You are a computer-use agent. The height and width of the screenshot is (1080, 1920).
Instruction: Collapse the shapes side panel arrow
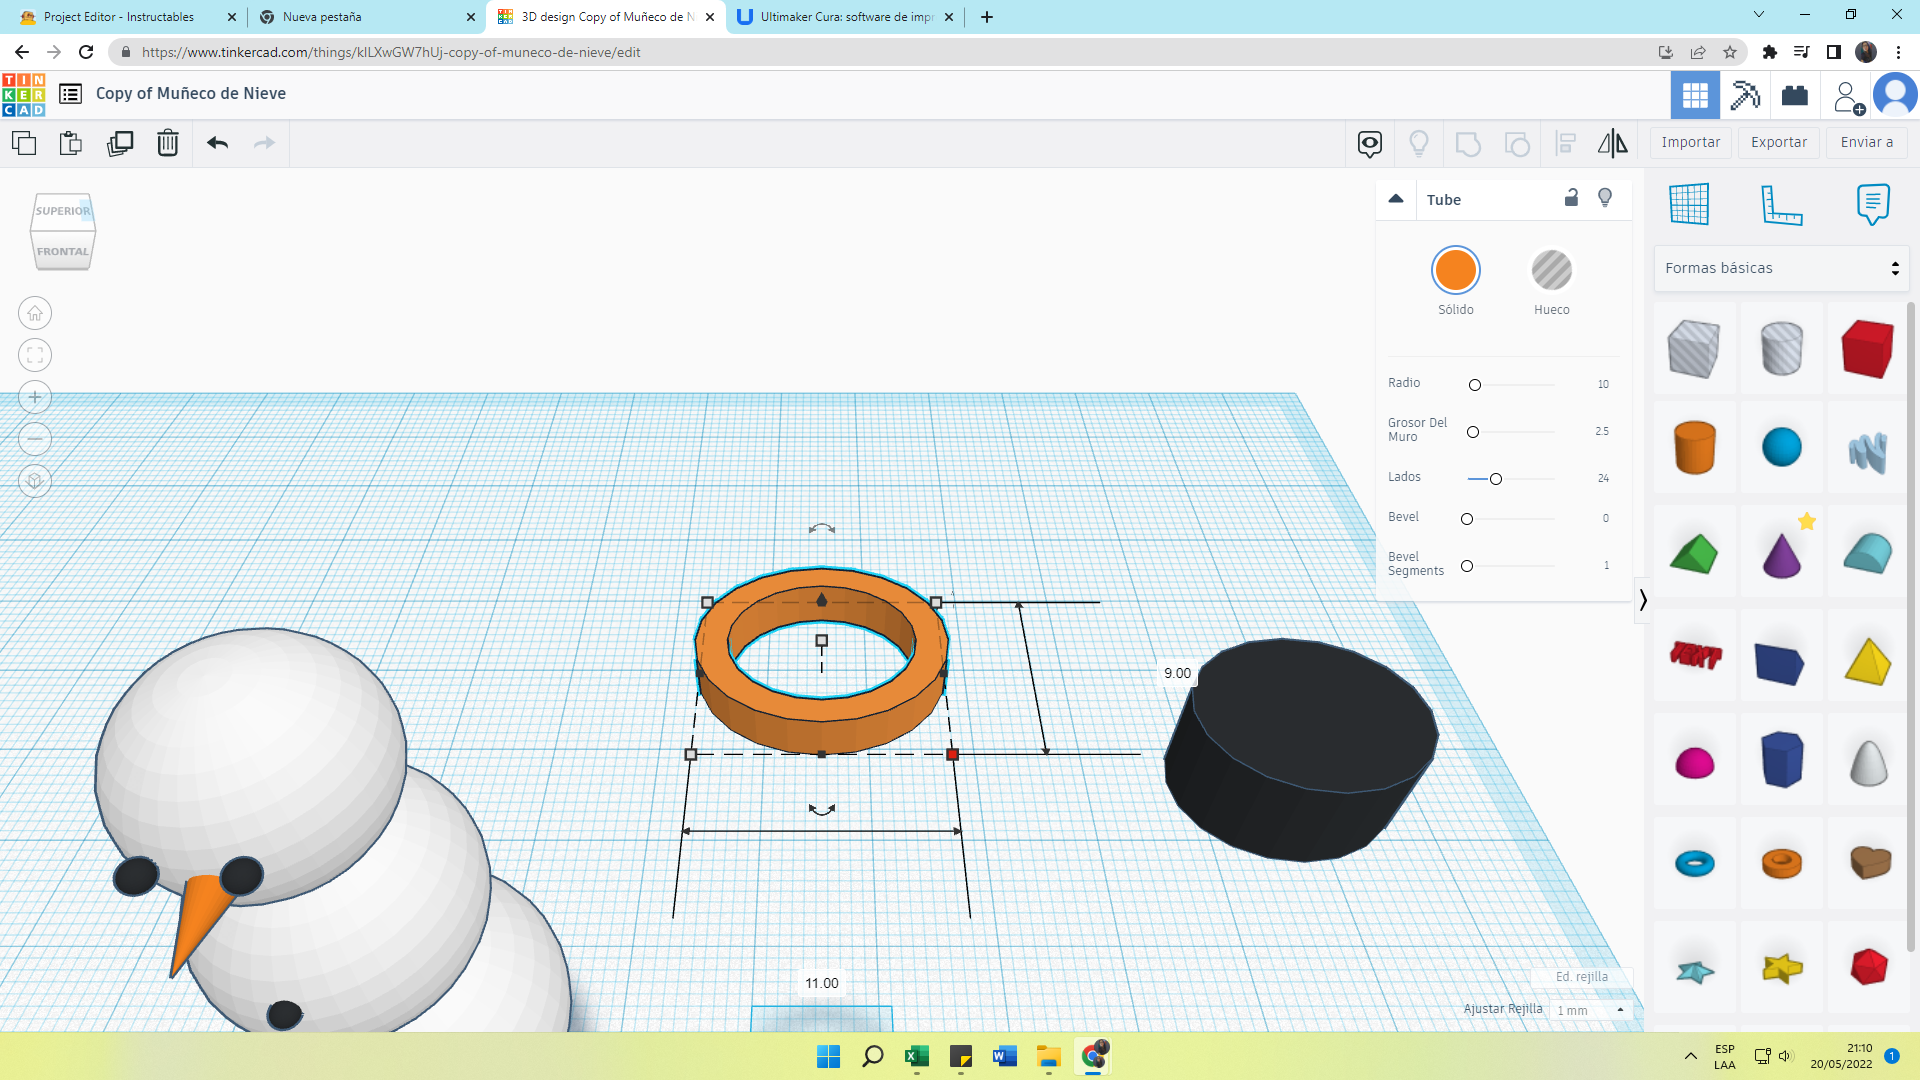point(1642,600)
